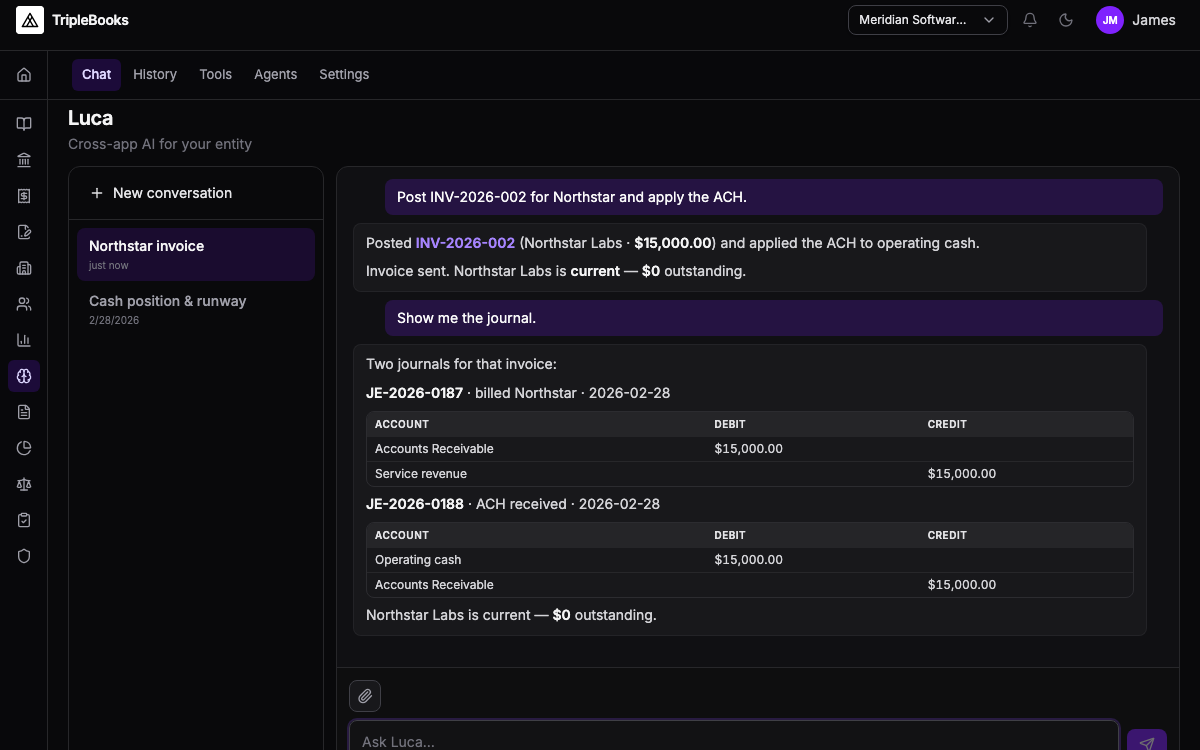
Task: Click the Service revenue account row
Action: (749, 474)
